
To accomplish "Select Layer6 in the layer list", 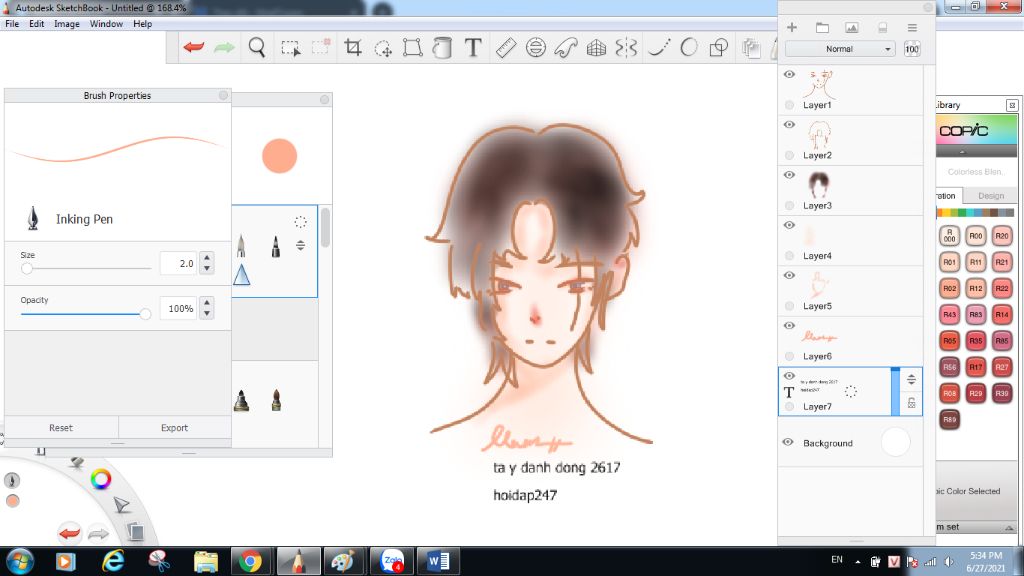I will pyautogui.click(x=850, y=341).
